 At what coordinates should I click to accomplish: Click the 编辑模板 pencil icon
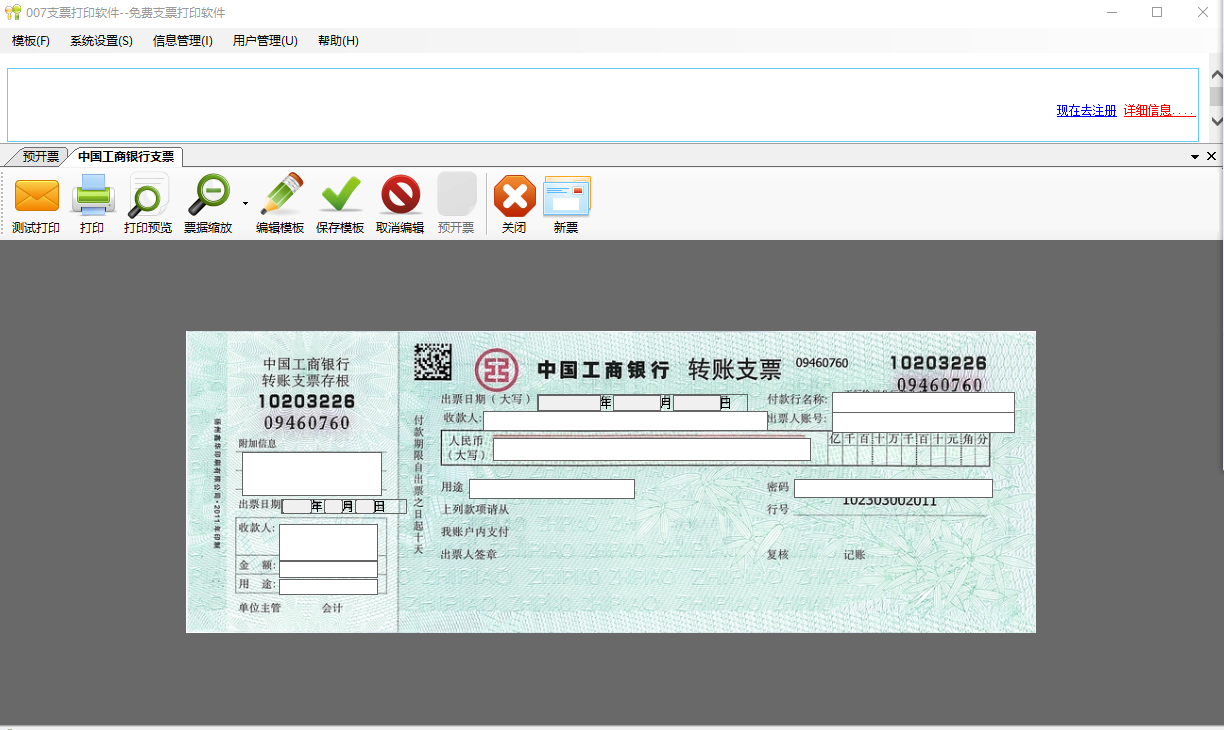(280, 195)
